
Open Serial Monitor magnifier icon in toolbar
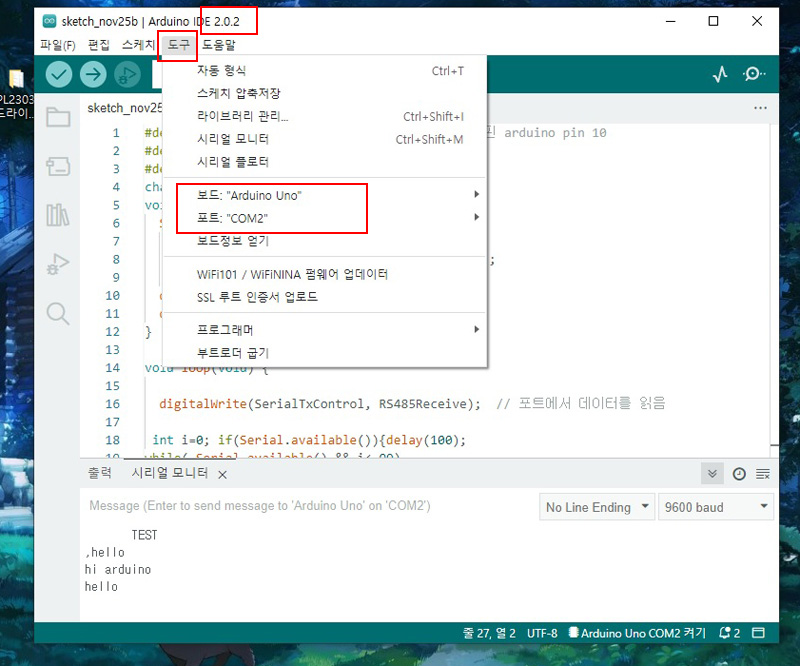click(754, 75)
